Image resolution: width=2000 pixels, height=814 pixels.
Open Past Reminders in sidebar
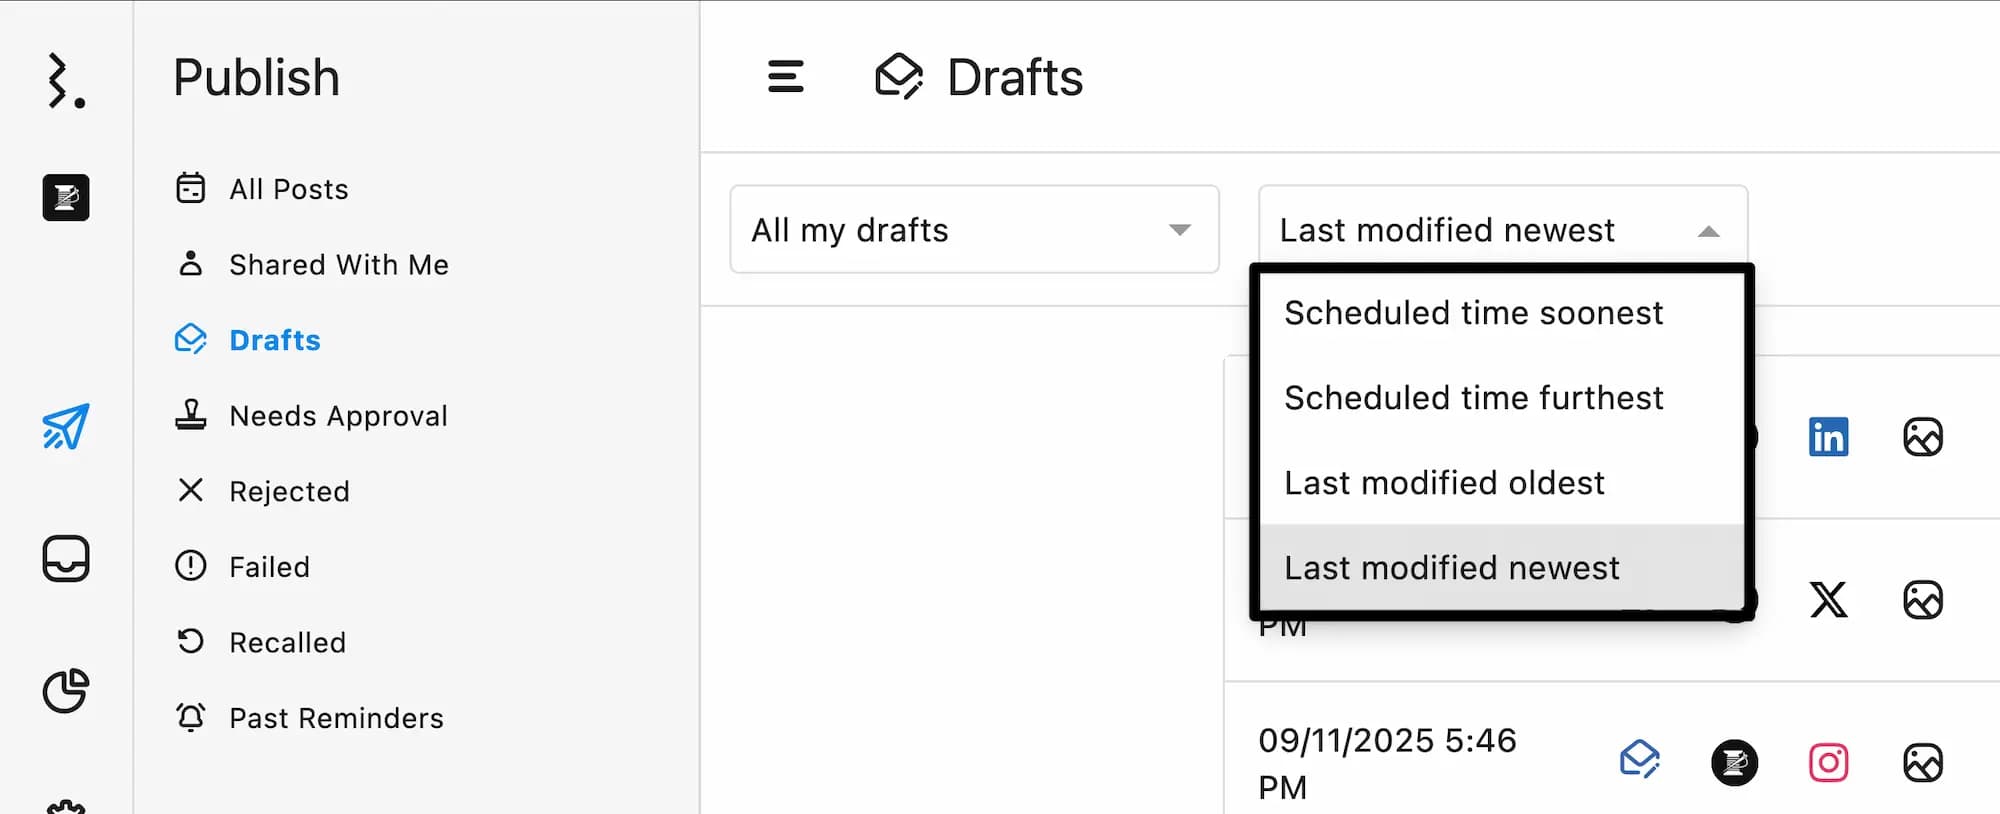pyautogui.click(x=336, y=718)
